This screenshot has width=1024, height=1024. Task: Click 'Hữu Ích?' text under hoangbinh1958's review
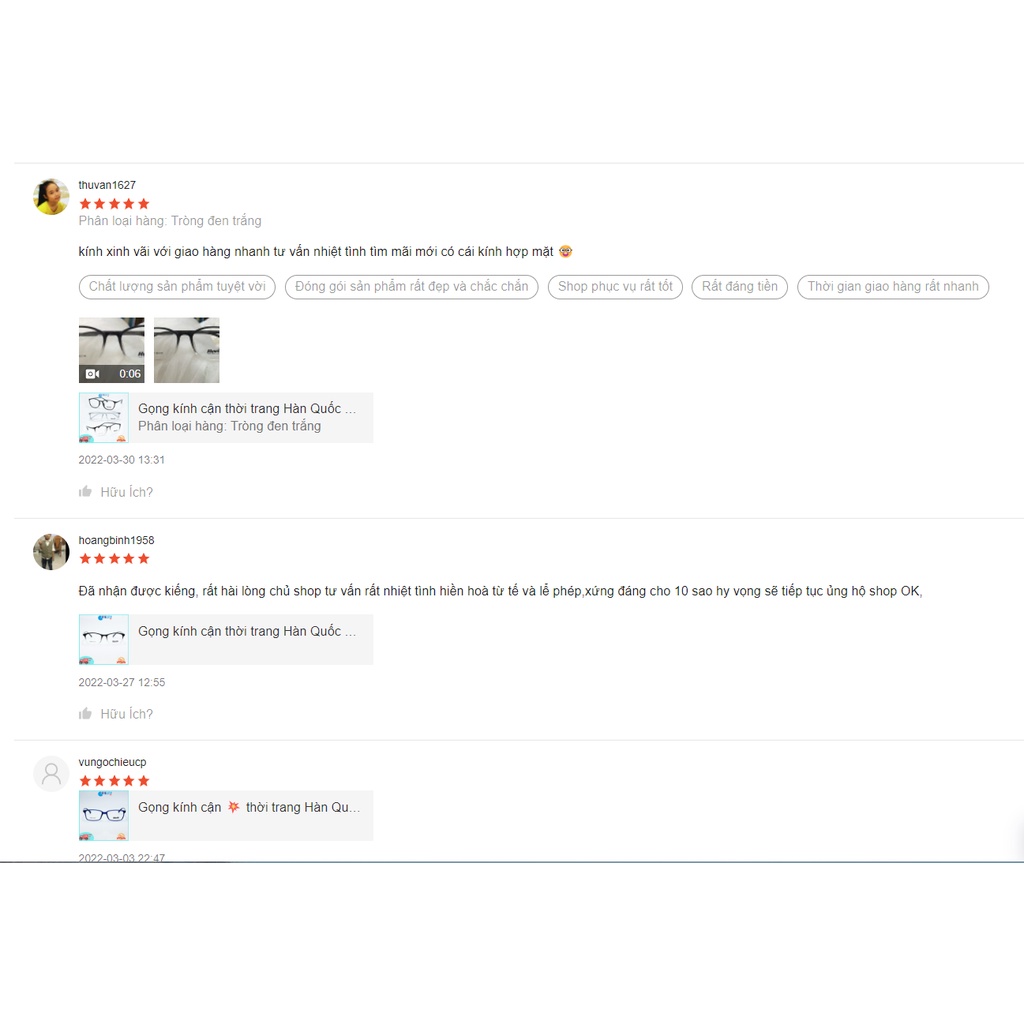point(127,714)
